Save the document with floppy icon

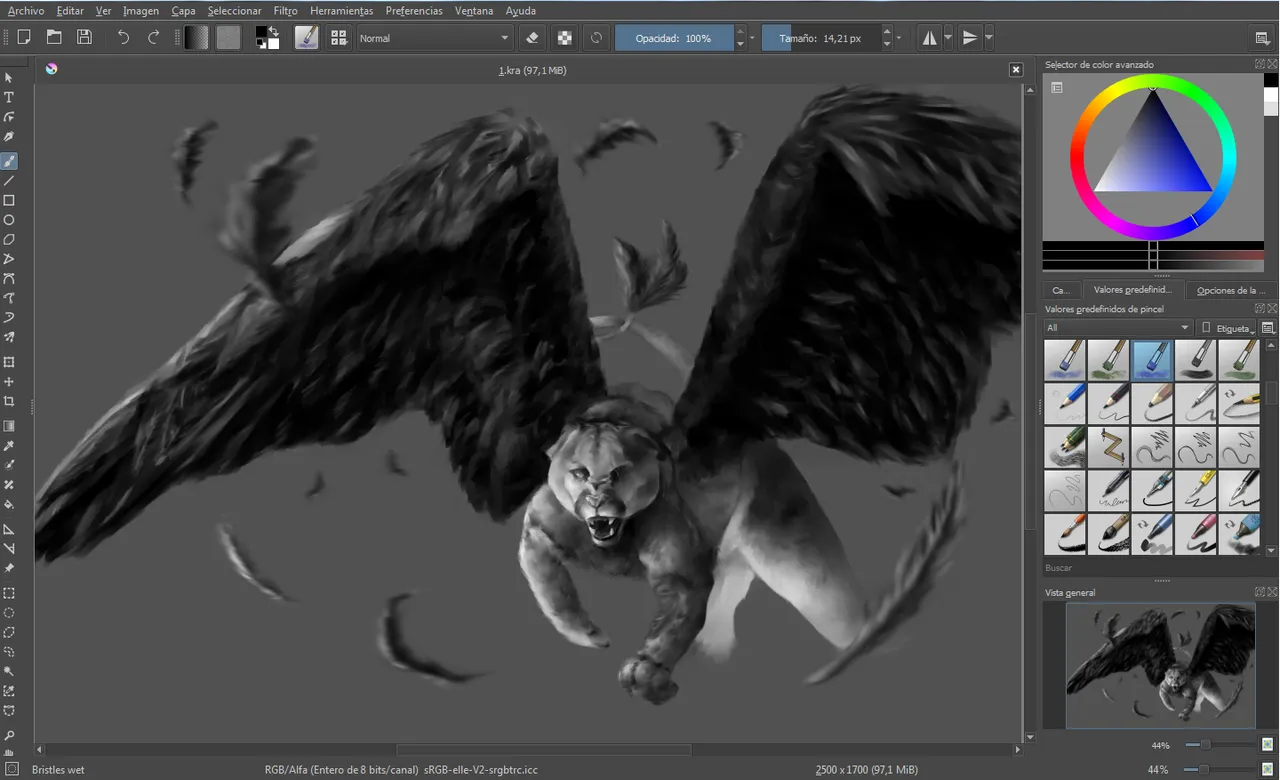pyautogui.click(x=84, y=38)
